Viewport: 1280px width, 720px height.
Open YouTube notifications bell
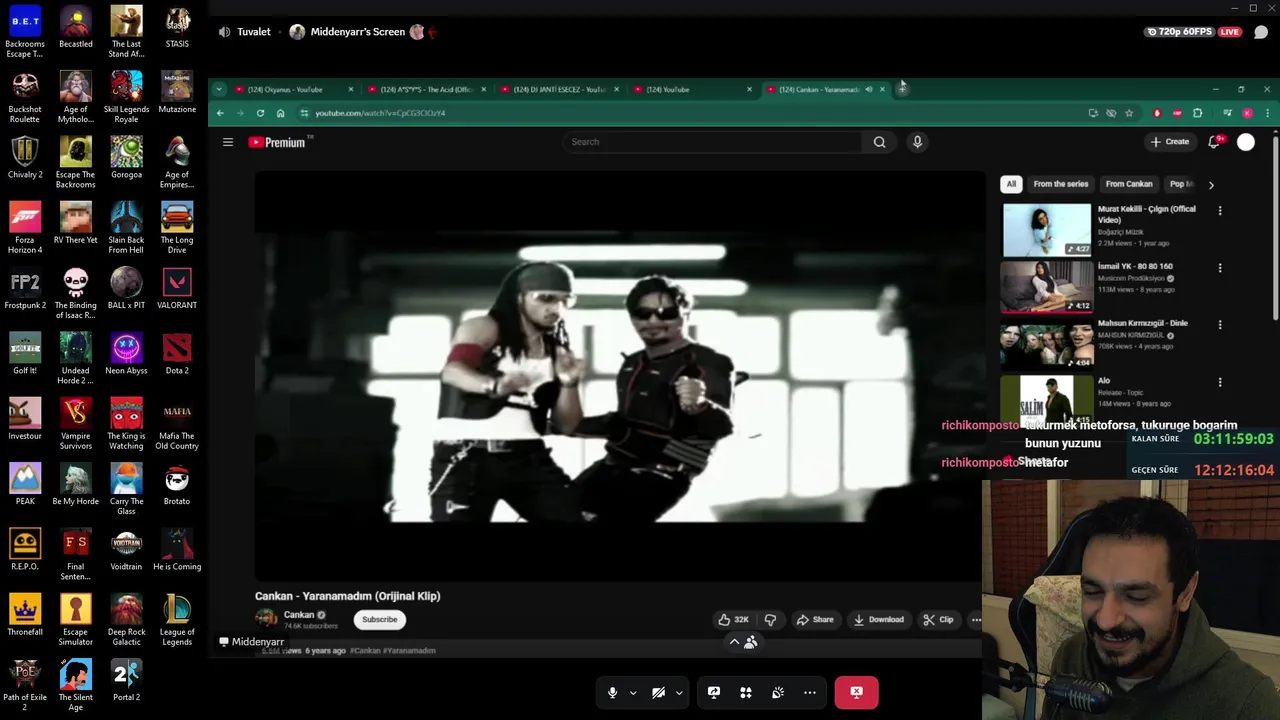click(x=1214, y=142)
